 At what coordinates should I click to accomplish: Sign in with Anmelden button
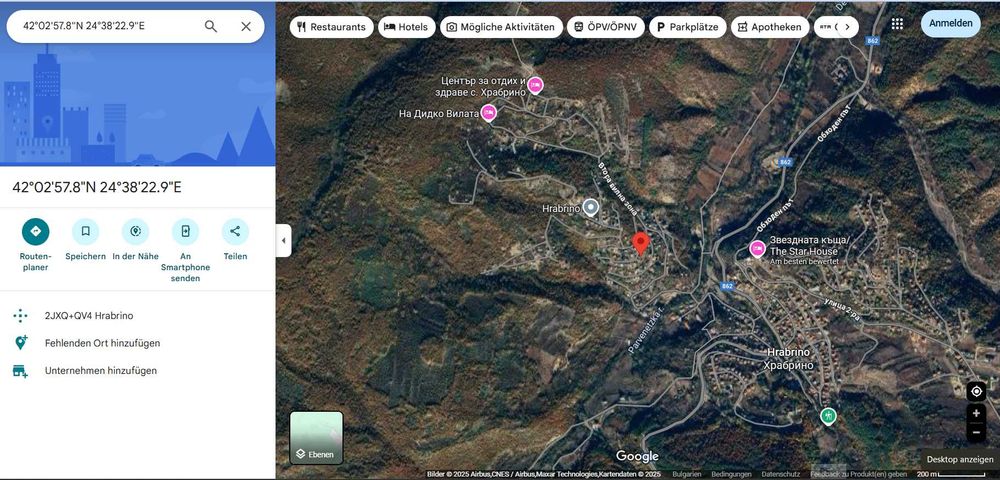pos(951,24)
